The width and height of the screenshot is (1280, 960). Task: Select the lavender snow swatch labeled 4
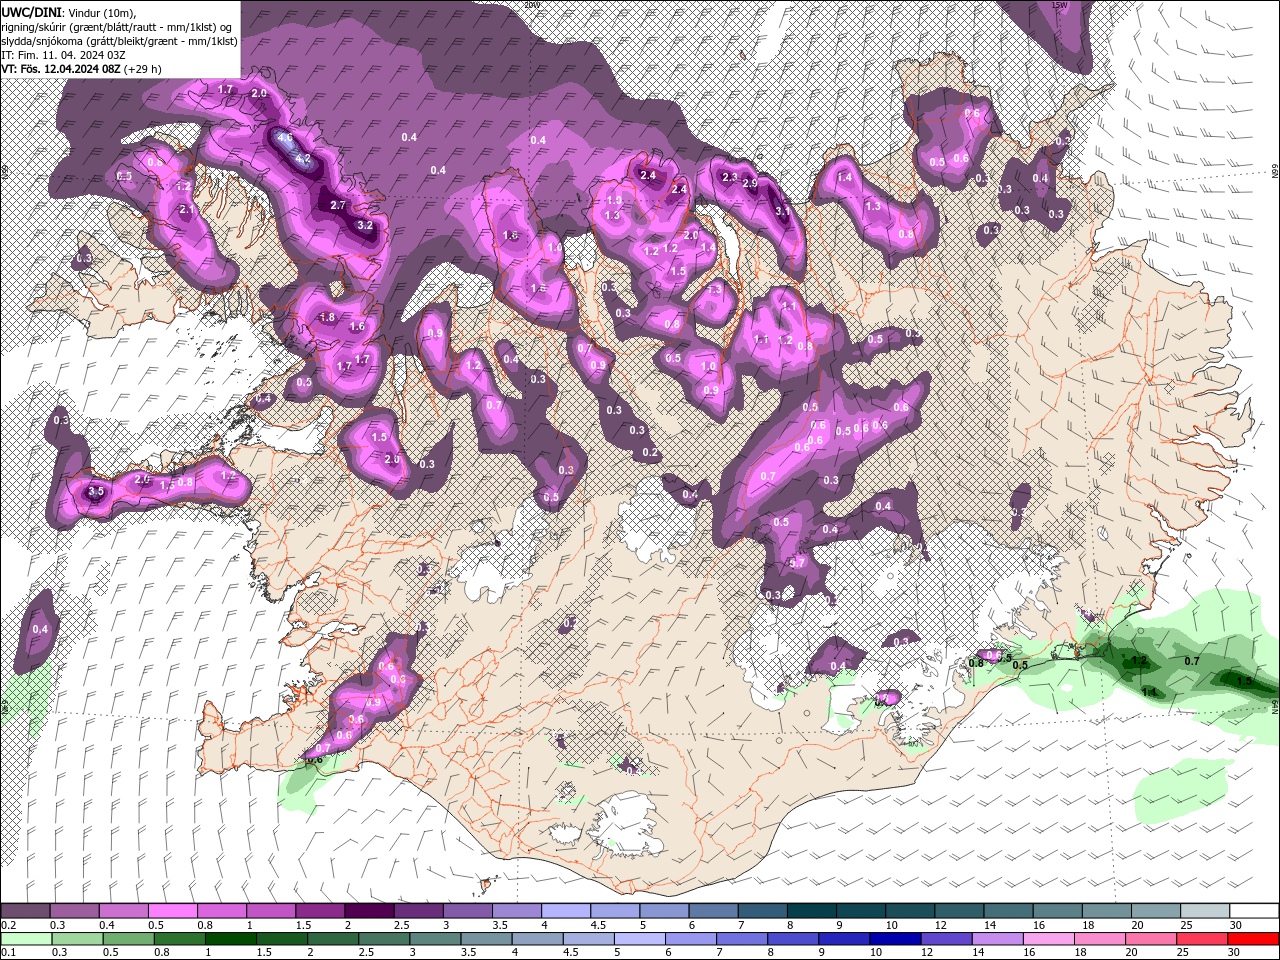pyautogui.click(x=565, y=911)
